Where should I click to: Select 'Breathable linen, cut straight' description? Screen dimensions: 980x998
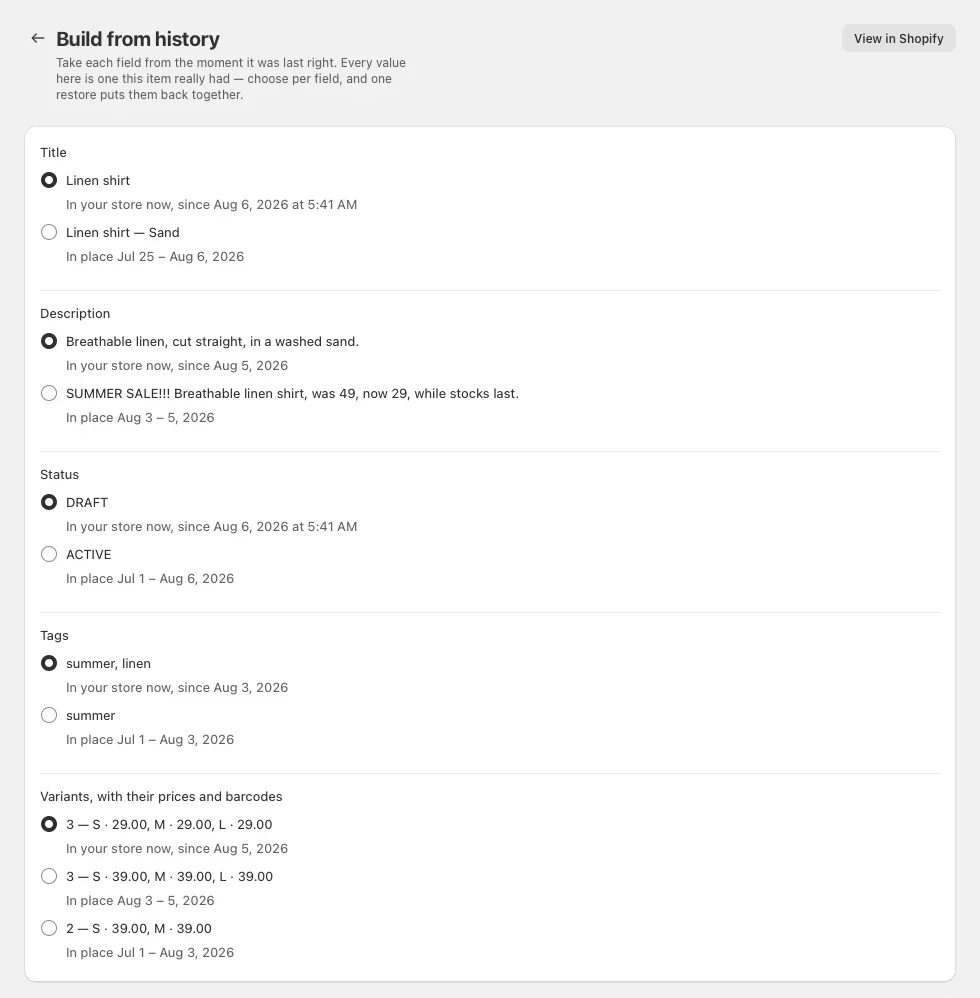click(x=49, y=341)
